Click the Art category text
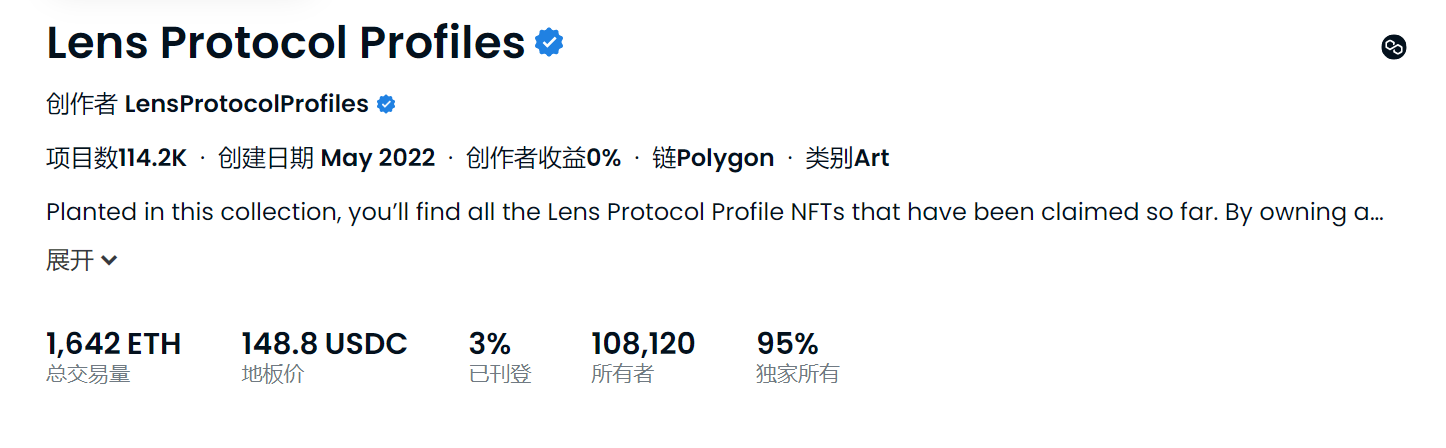 coord(871,158)
